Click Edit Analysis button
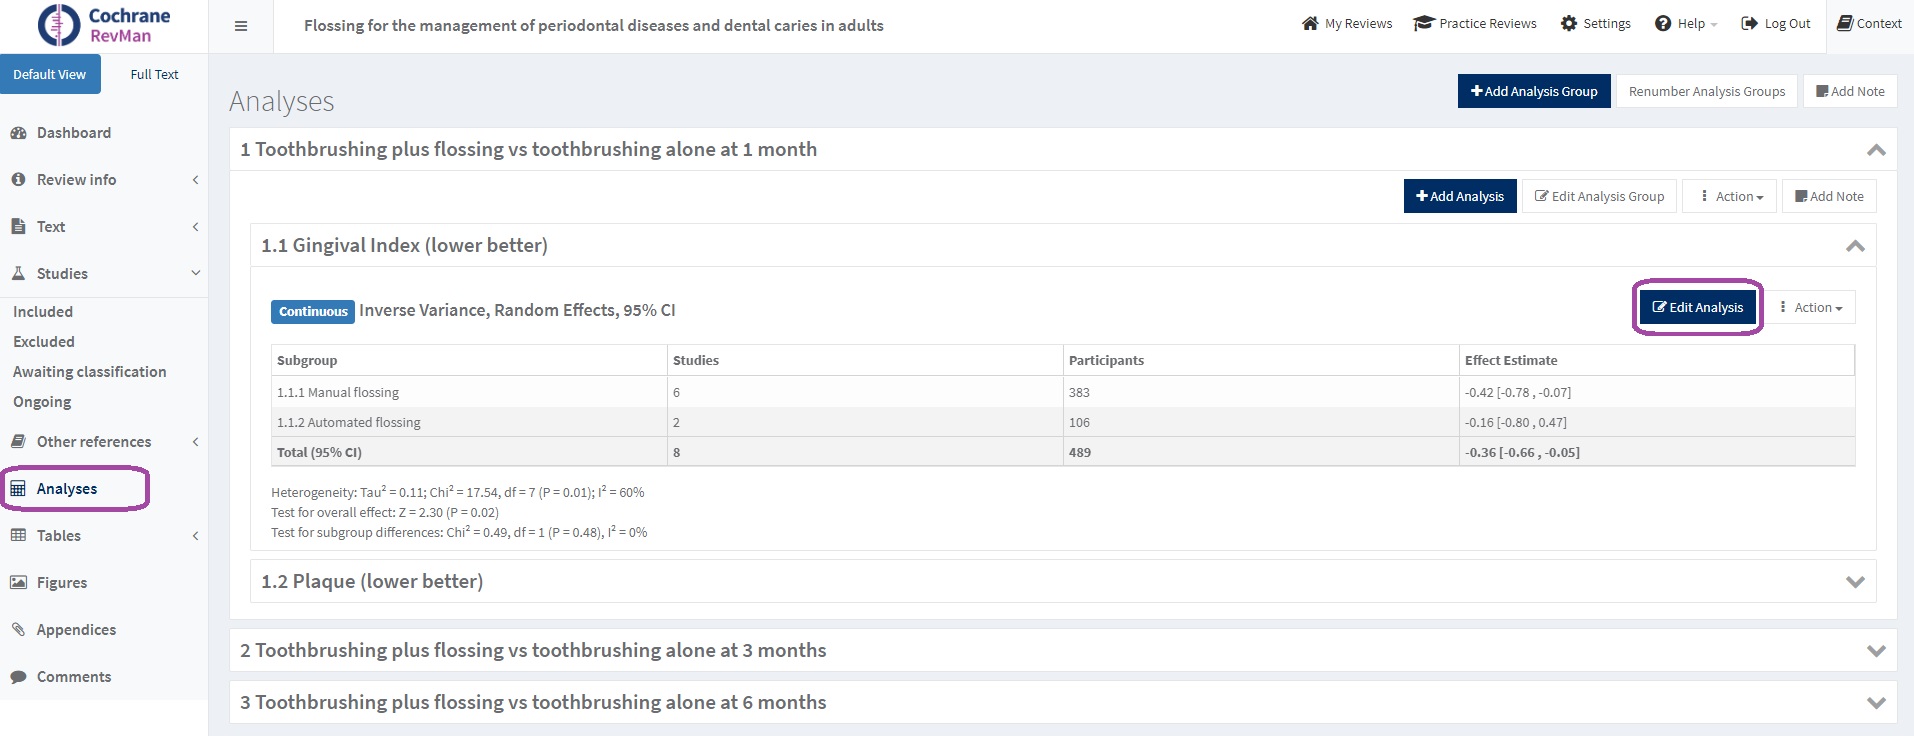This screenshot has width=1914, height=736. coord(1697,308)
